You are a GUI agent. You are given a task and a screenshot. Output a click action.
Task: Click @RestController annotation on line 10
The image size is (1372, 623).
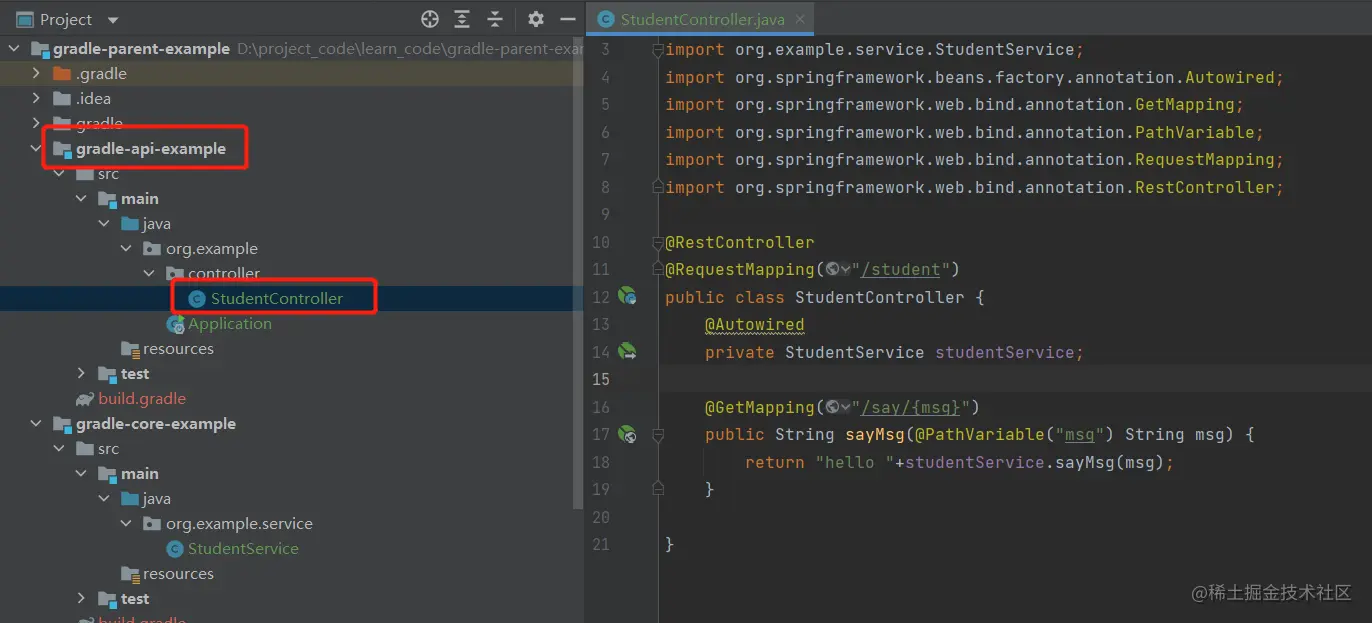coord(740,242)
